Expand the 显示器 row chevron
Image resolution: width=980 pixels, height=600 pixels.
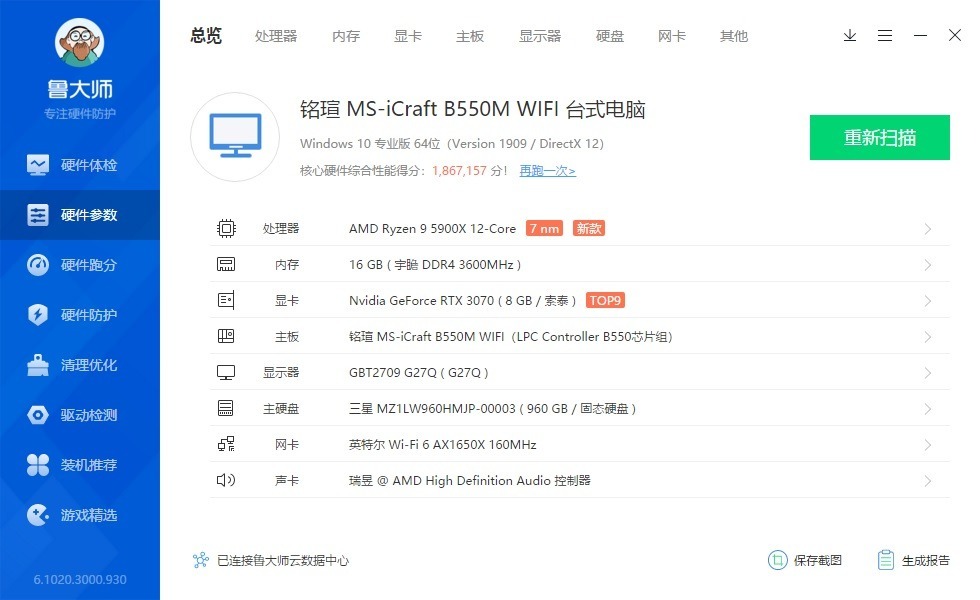tap(928, 372)
